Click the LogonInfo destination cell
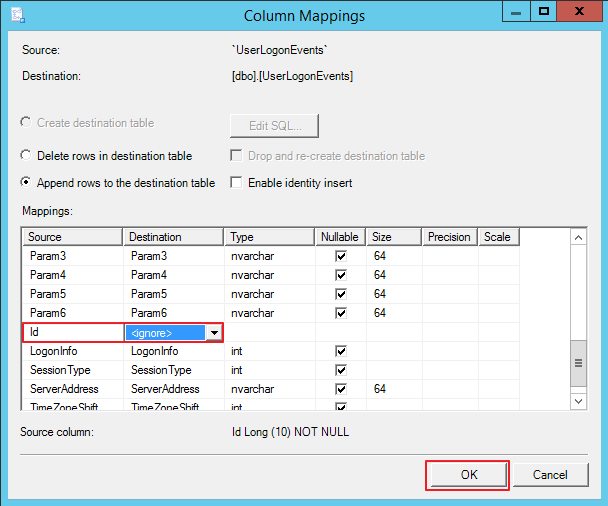The height and width of the screenshot is (506, 608). click(174, 351)
